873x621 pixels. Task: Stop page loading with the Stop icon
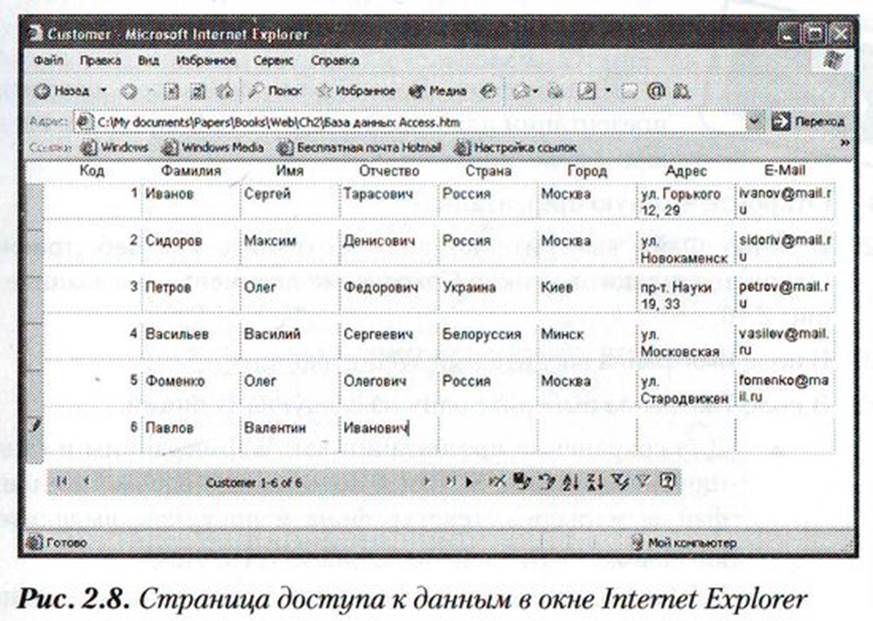[x=171, y=91]
